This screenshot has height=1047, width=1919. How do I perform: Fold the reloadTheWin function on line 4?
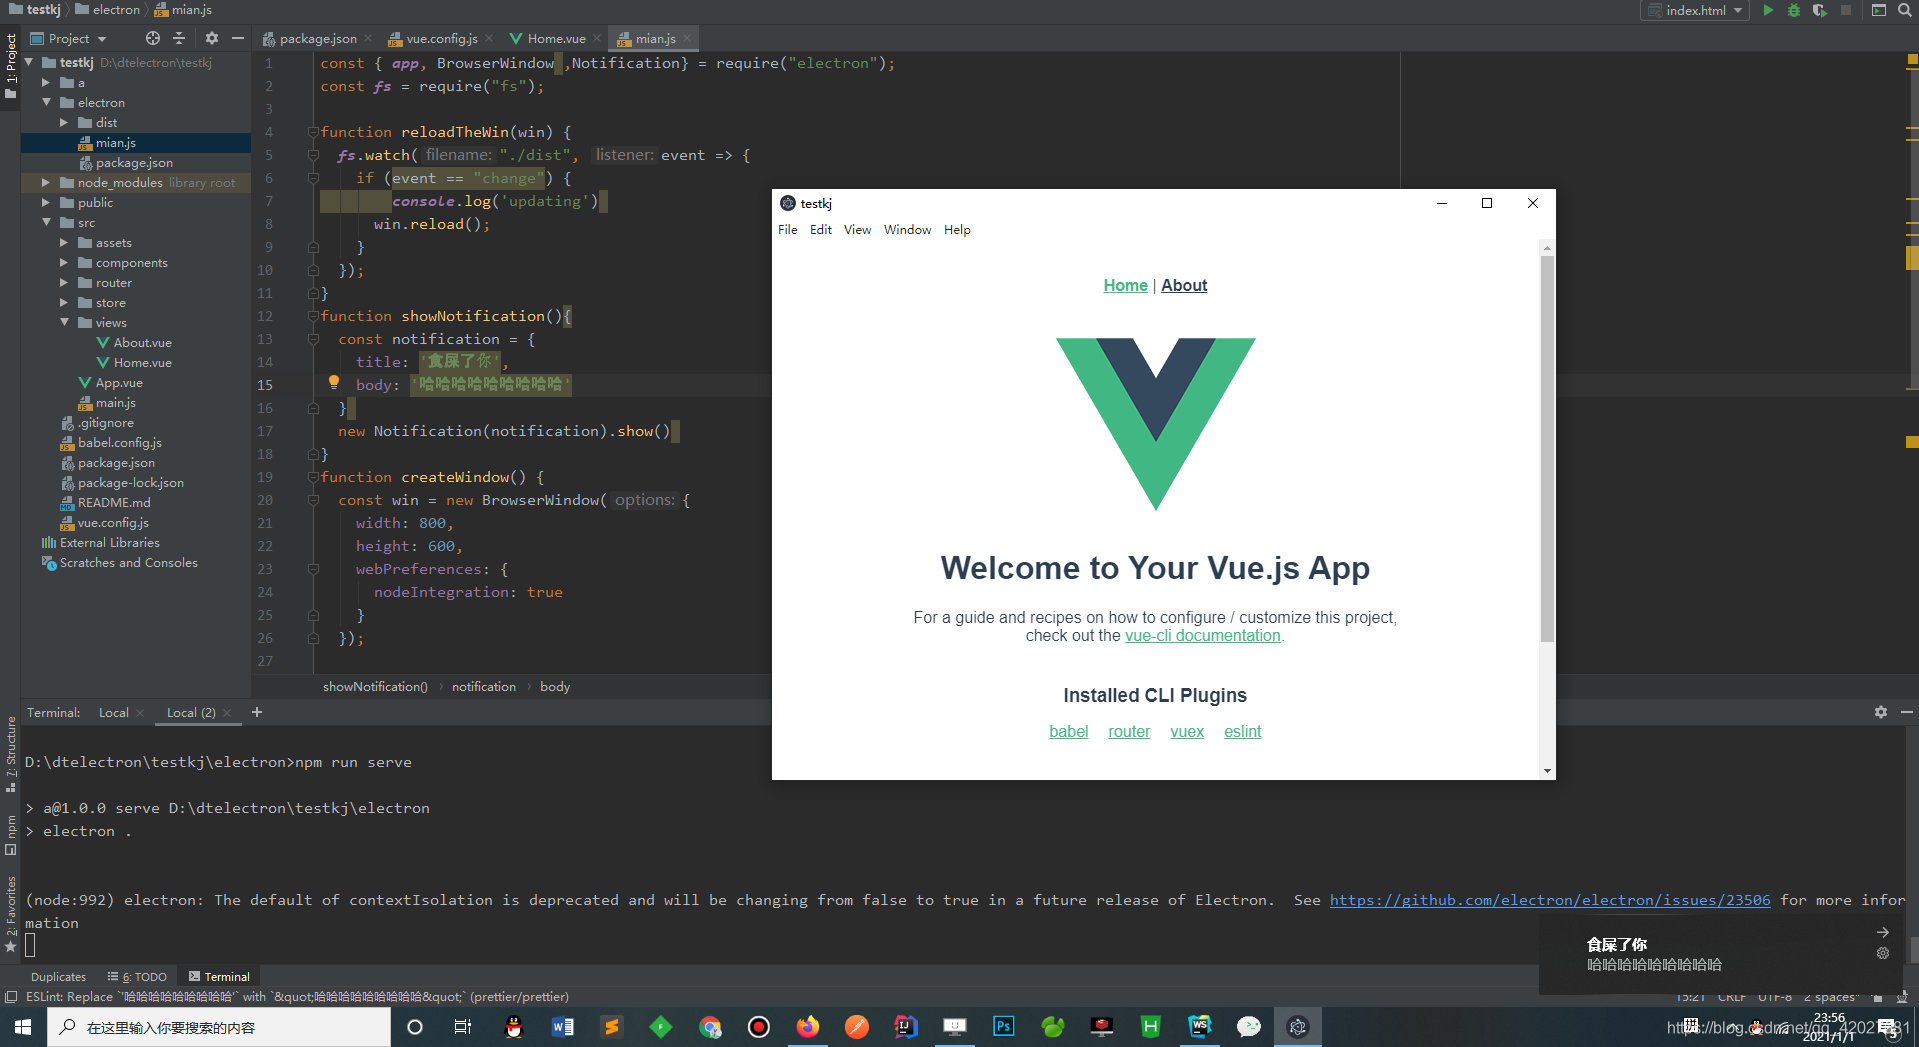(313, 132)
